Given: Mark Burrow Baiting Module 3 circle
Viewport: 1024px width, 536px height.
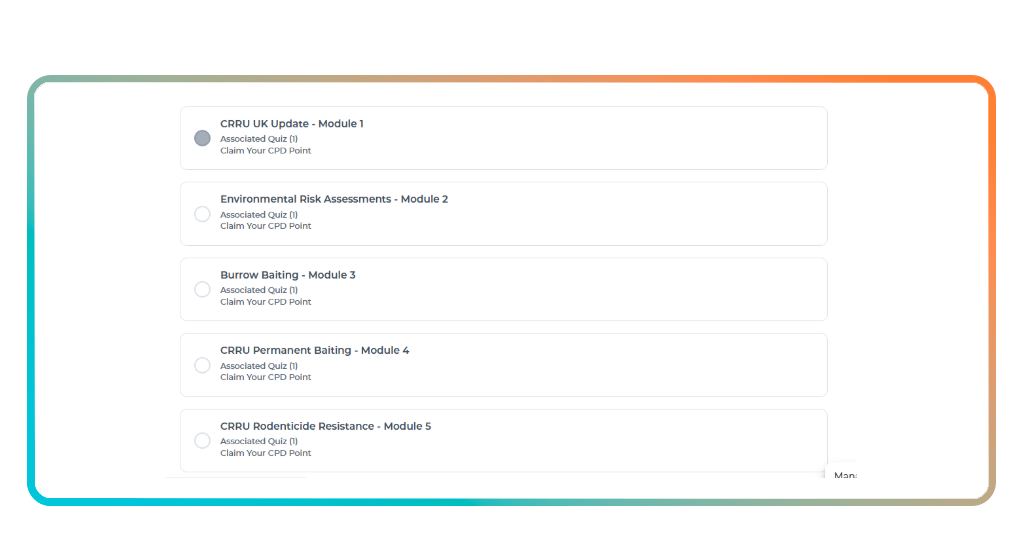Looking at the screenshot, I should [x=202, y=289].
